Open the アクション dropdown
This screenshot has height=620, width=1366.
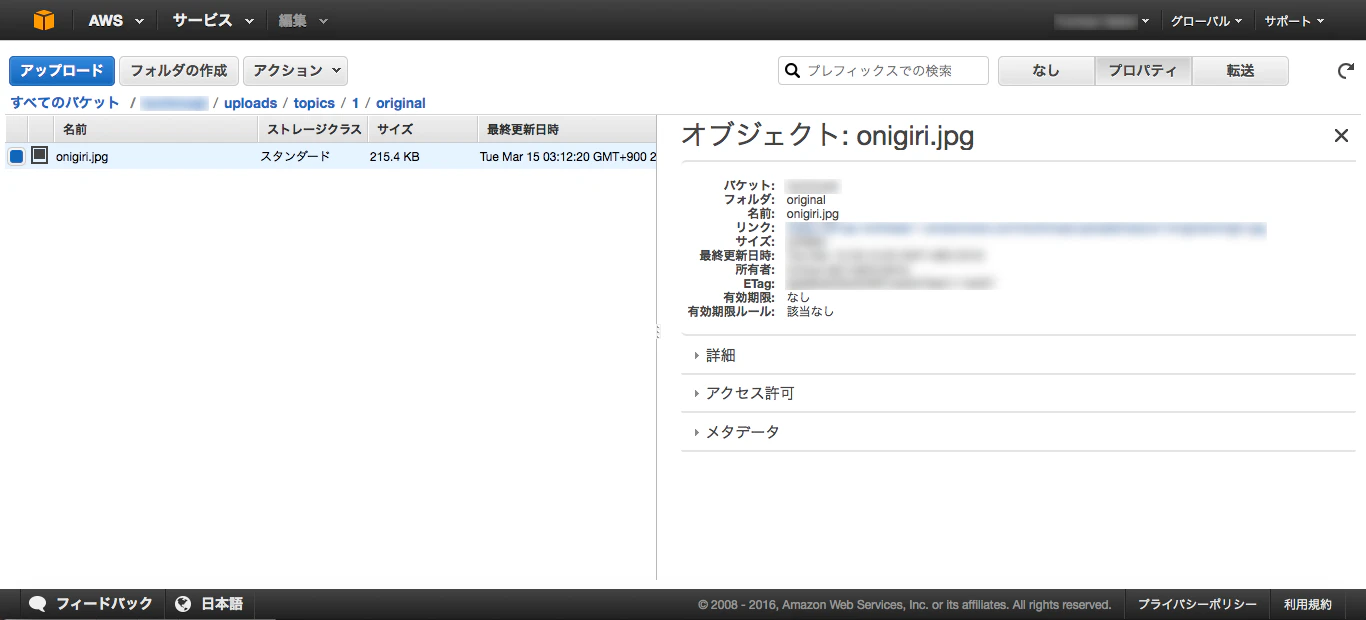295,71
